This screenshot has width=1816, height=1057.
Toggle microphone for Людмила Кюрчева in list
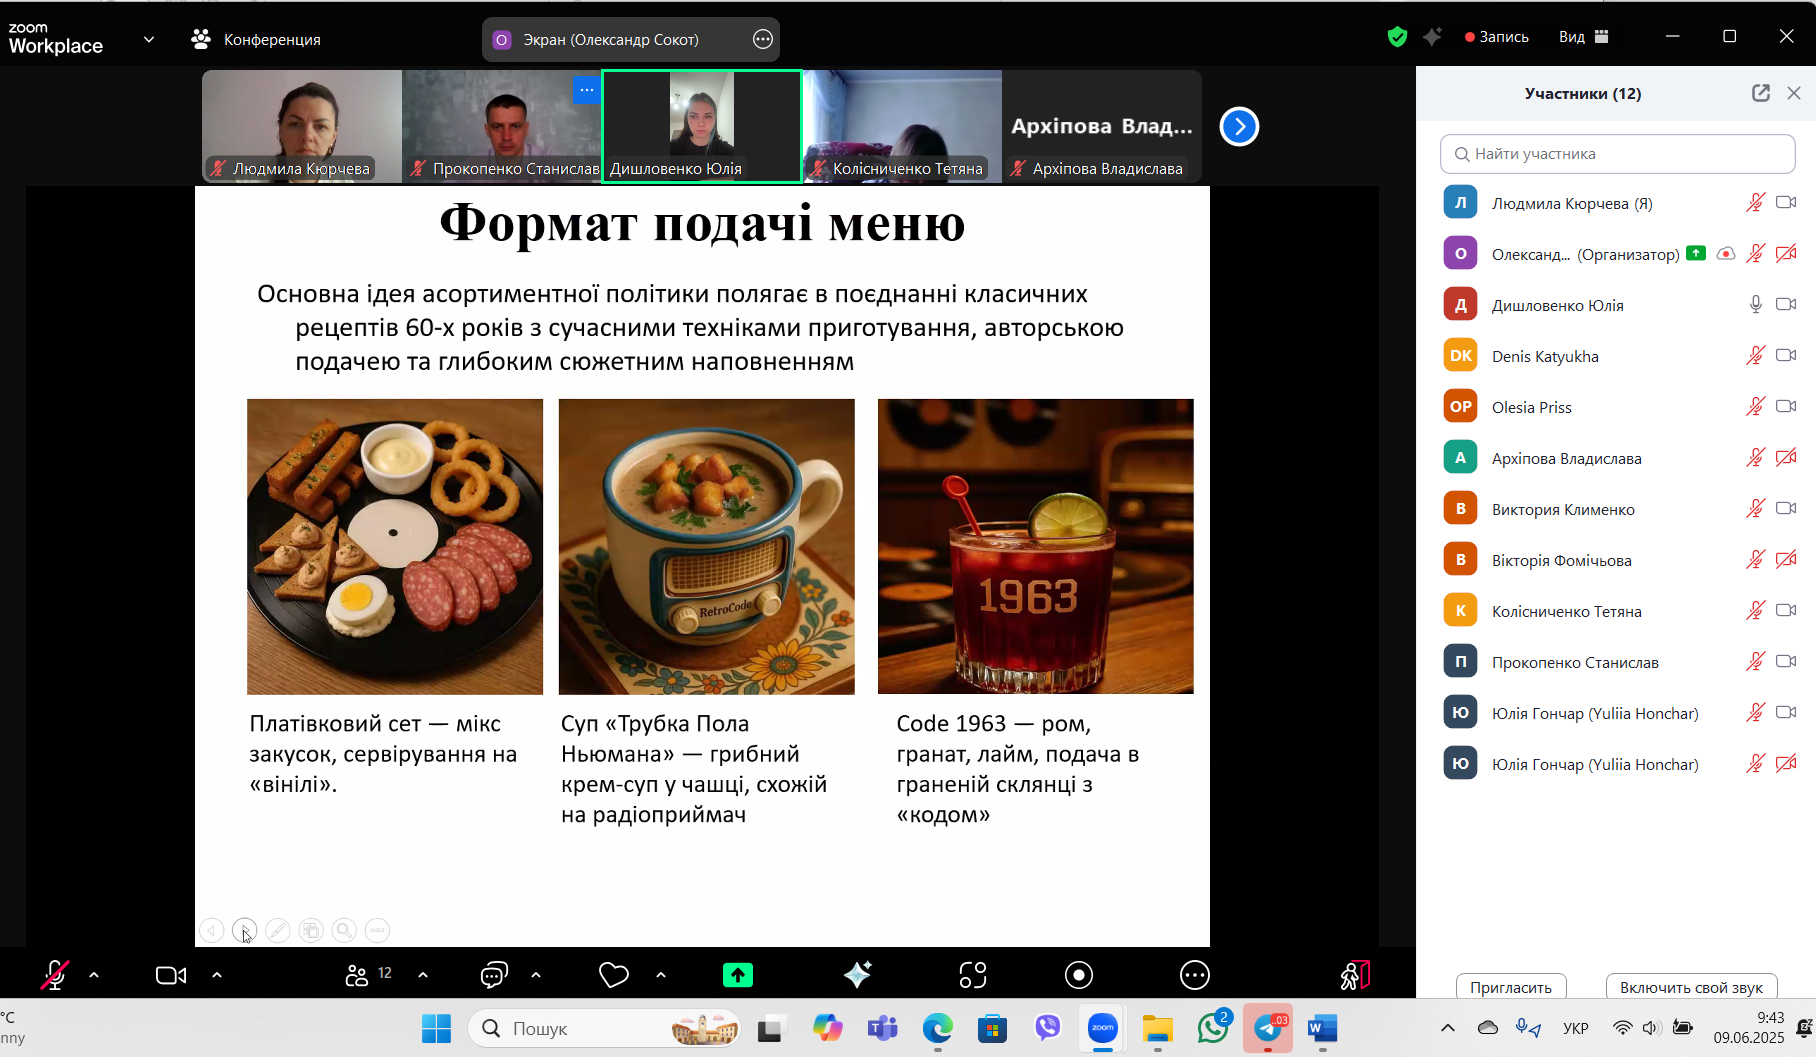1755,203
